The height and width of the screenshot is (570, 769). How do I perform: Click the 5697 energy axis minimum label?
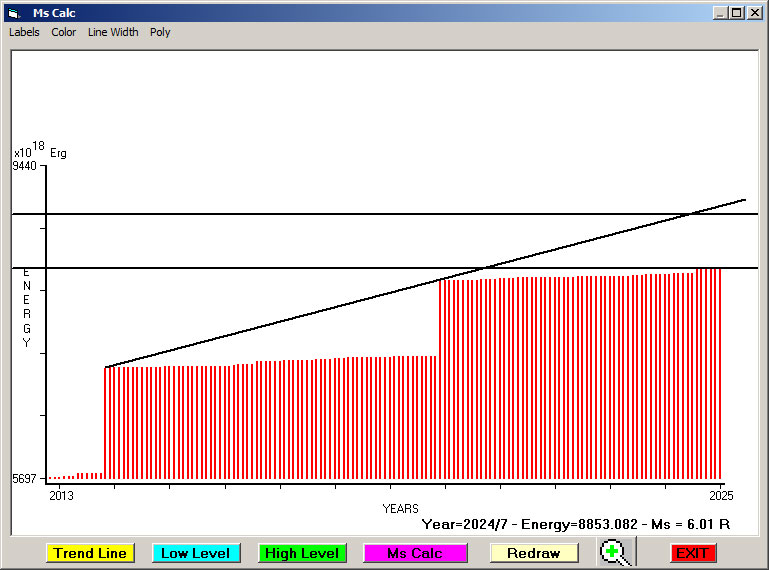pos(25,479)
